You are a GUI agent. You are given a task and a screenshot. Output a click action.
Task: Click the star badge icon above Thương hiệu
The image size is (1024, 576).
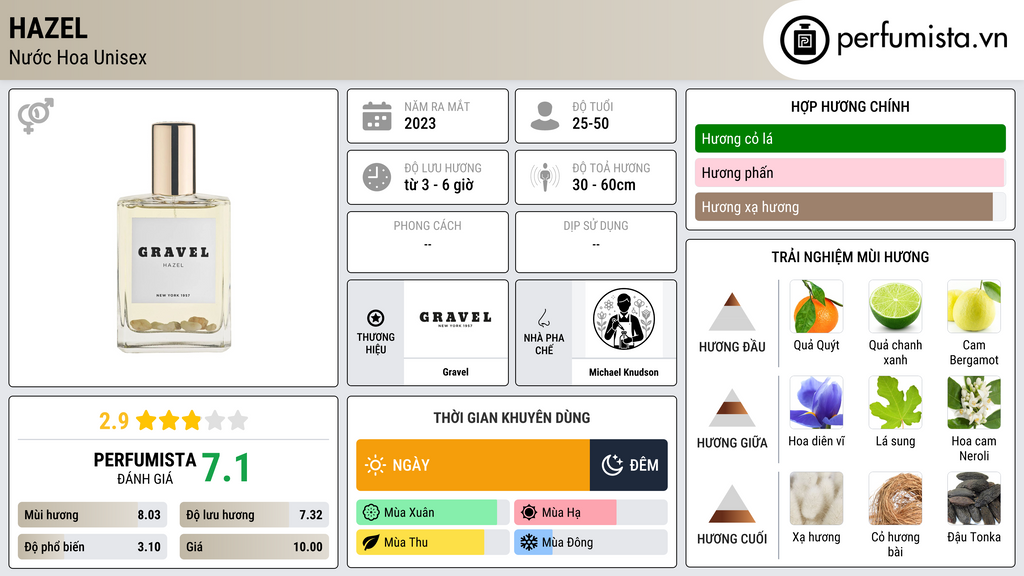376,318
